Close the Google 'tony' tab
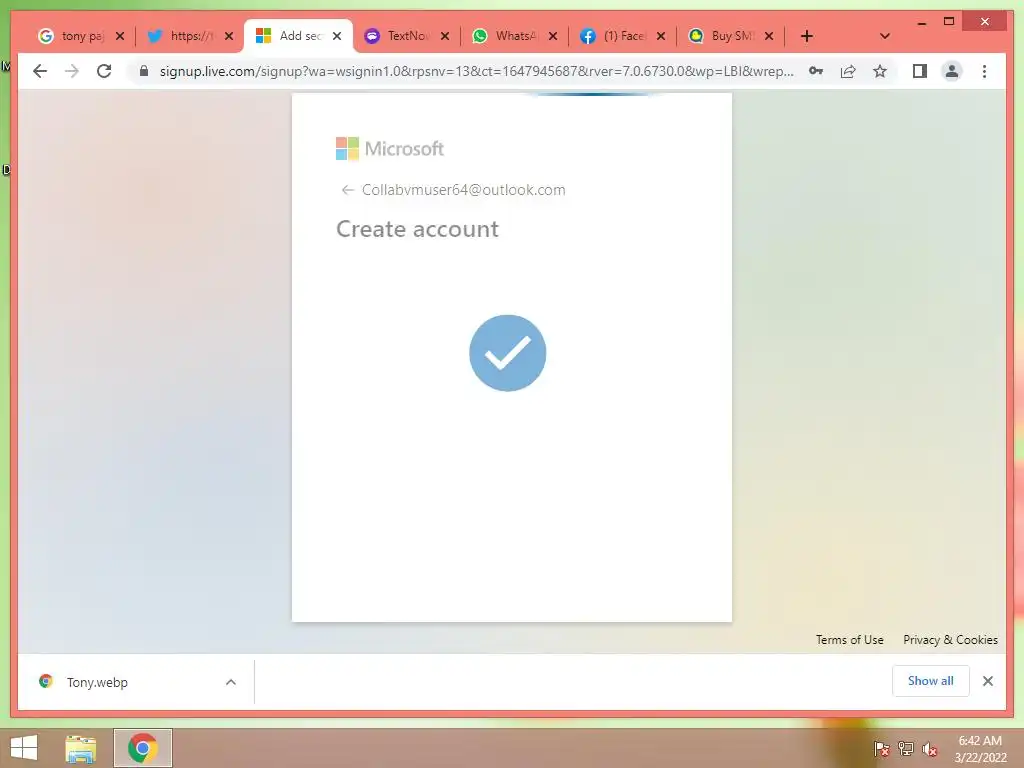 120,36
